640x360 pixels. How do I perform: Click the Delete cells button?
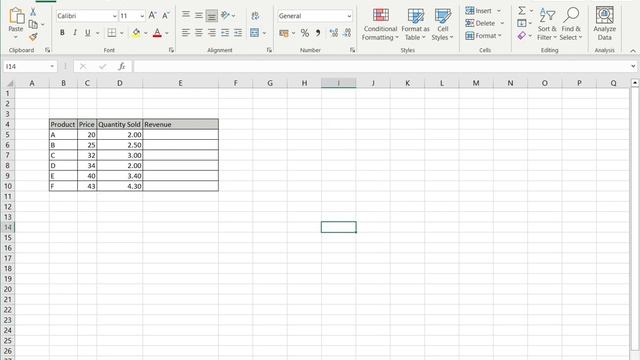point(480,23)
